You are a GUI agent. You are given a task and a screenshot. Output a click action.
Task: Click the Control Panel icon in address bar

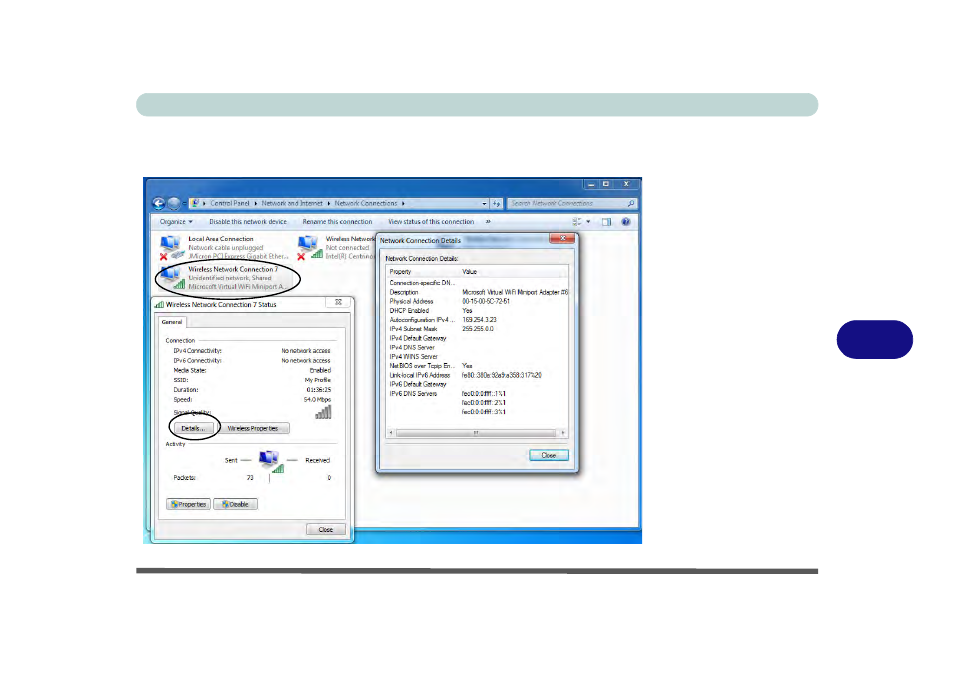(195, 203)
